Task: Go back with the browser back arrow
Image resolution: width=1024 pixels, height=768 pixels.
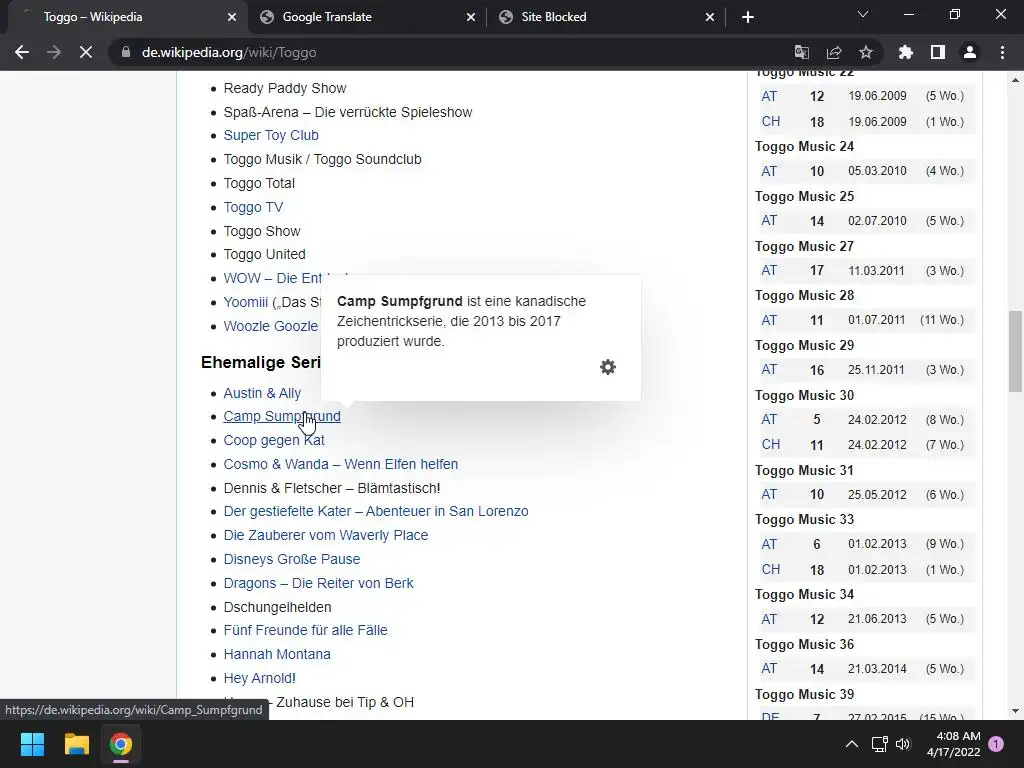Action: [22, 52]
